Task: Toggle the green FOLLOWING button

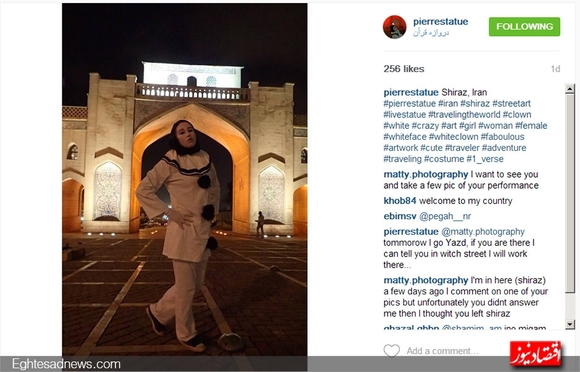Action: pos(524,27)
